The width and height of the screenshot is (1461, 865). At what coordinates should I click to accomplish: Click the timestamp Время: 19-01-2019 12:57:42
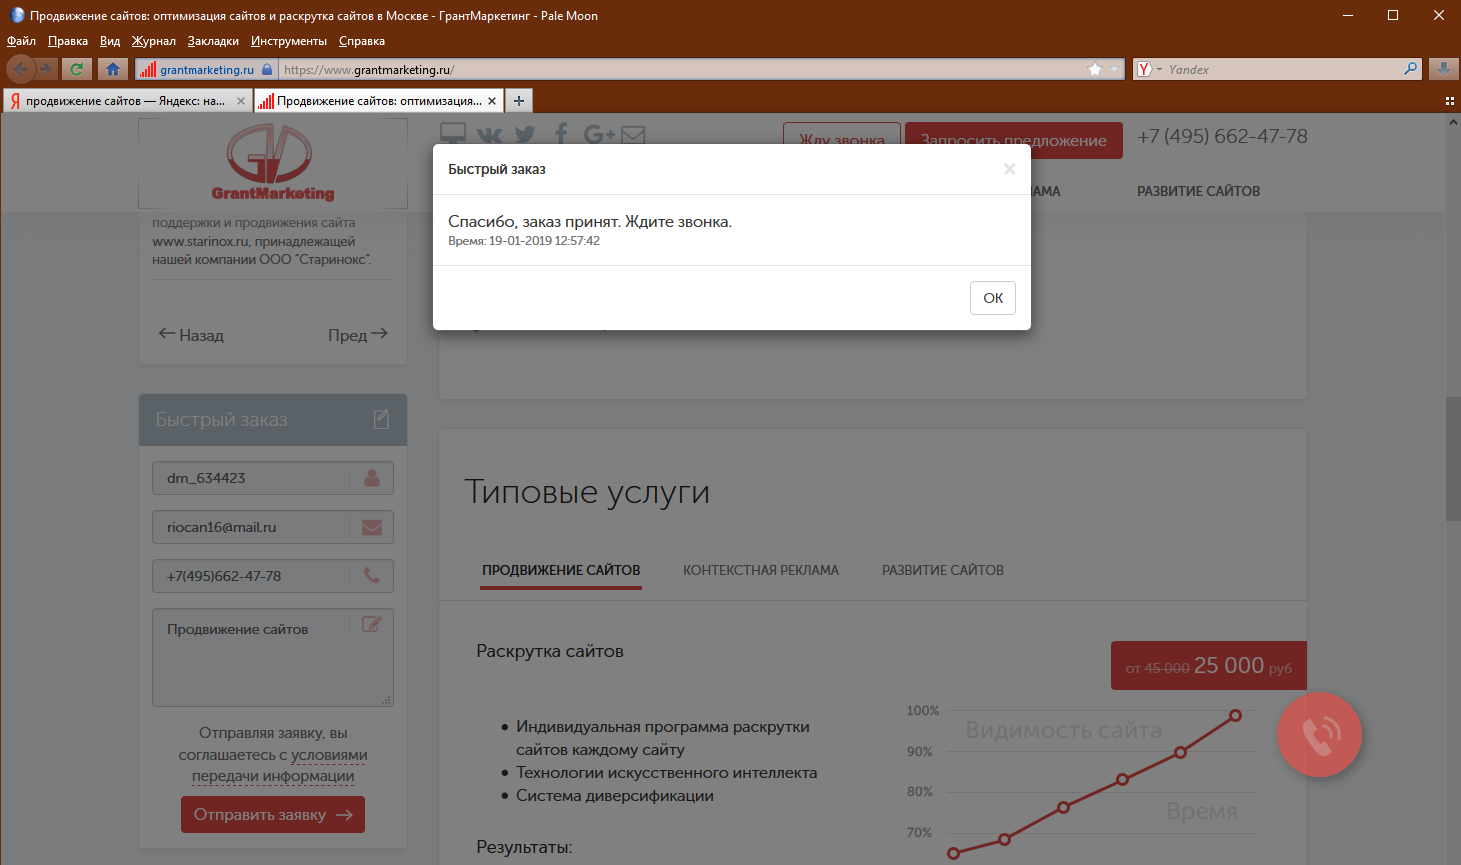[x=524, y=241]
